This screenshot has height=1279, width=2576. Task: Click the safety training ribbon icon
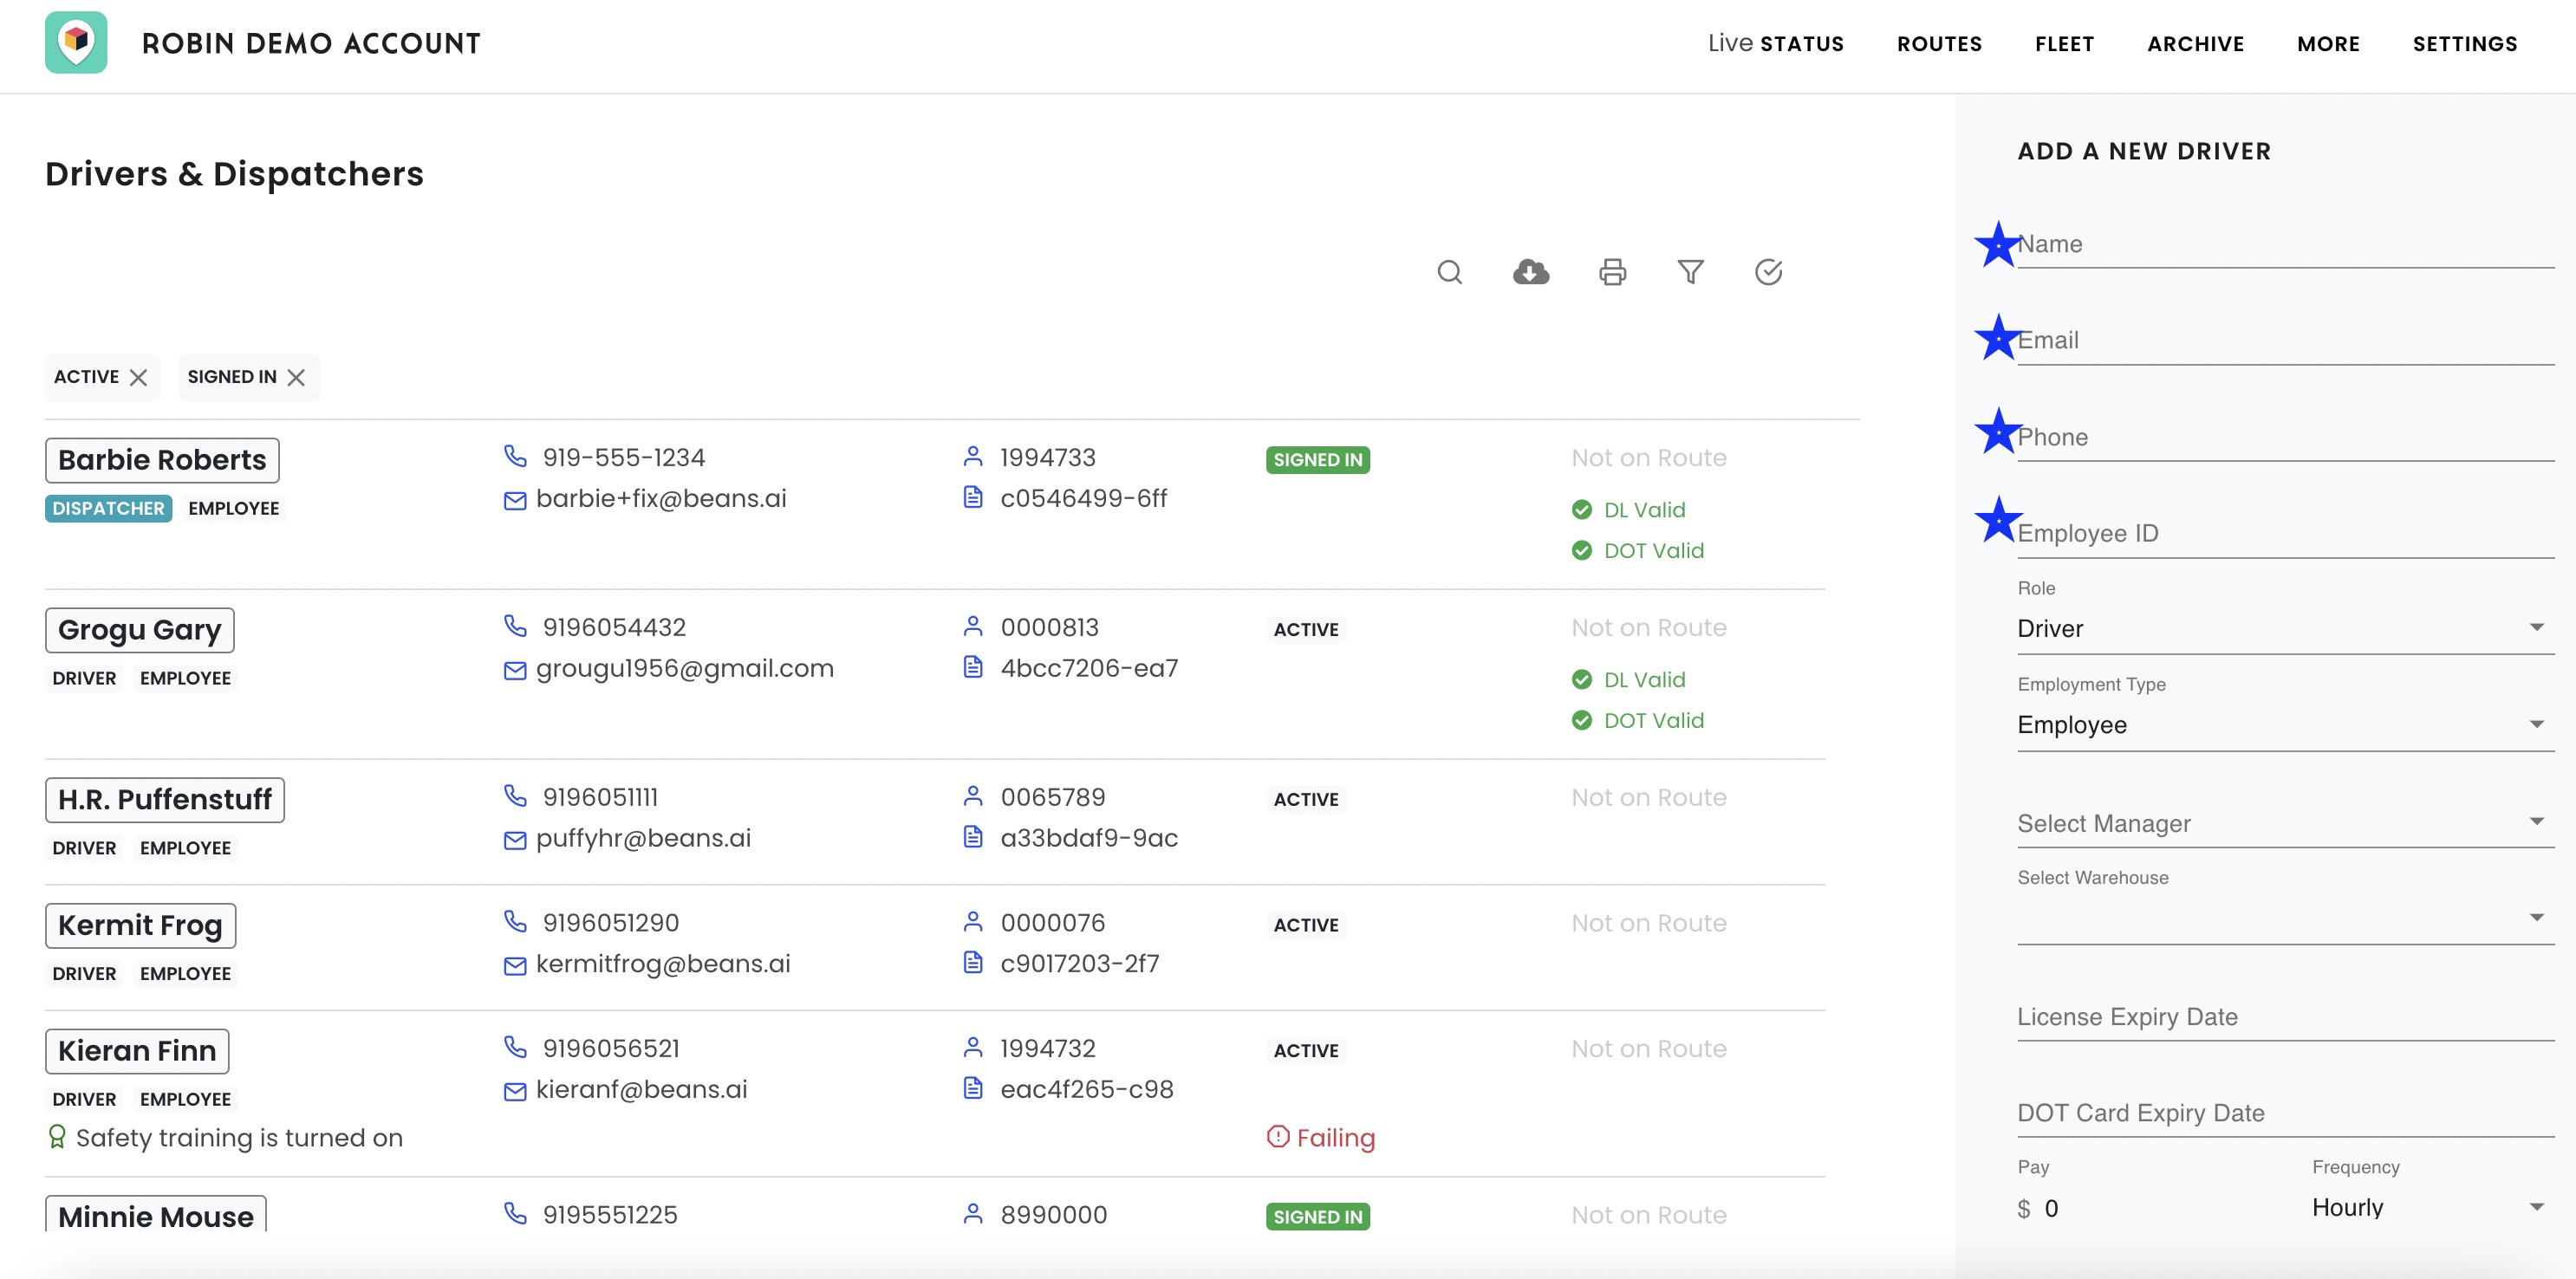point(57,1137)
